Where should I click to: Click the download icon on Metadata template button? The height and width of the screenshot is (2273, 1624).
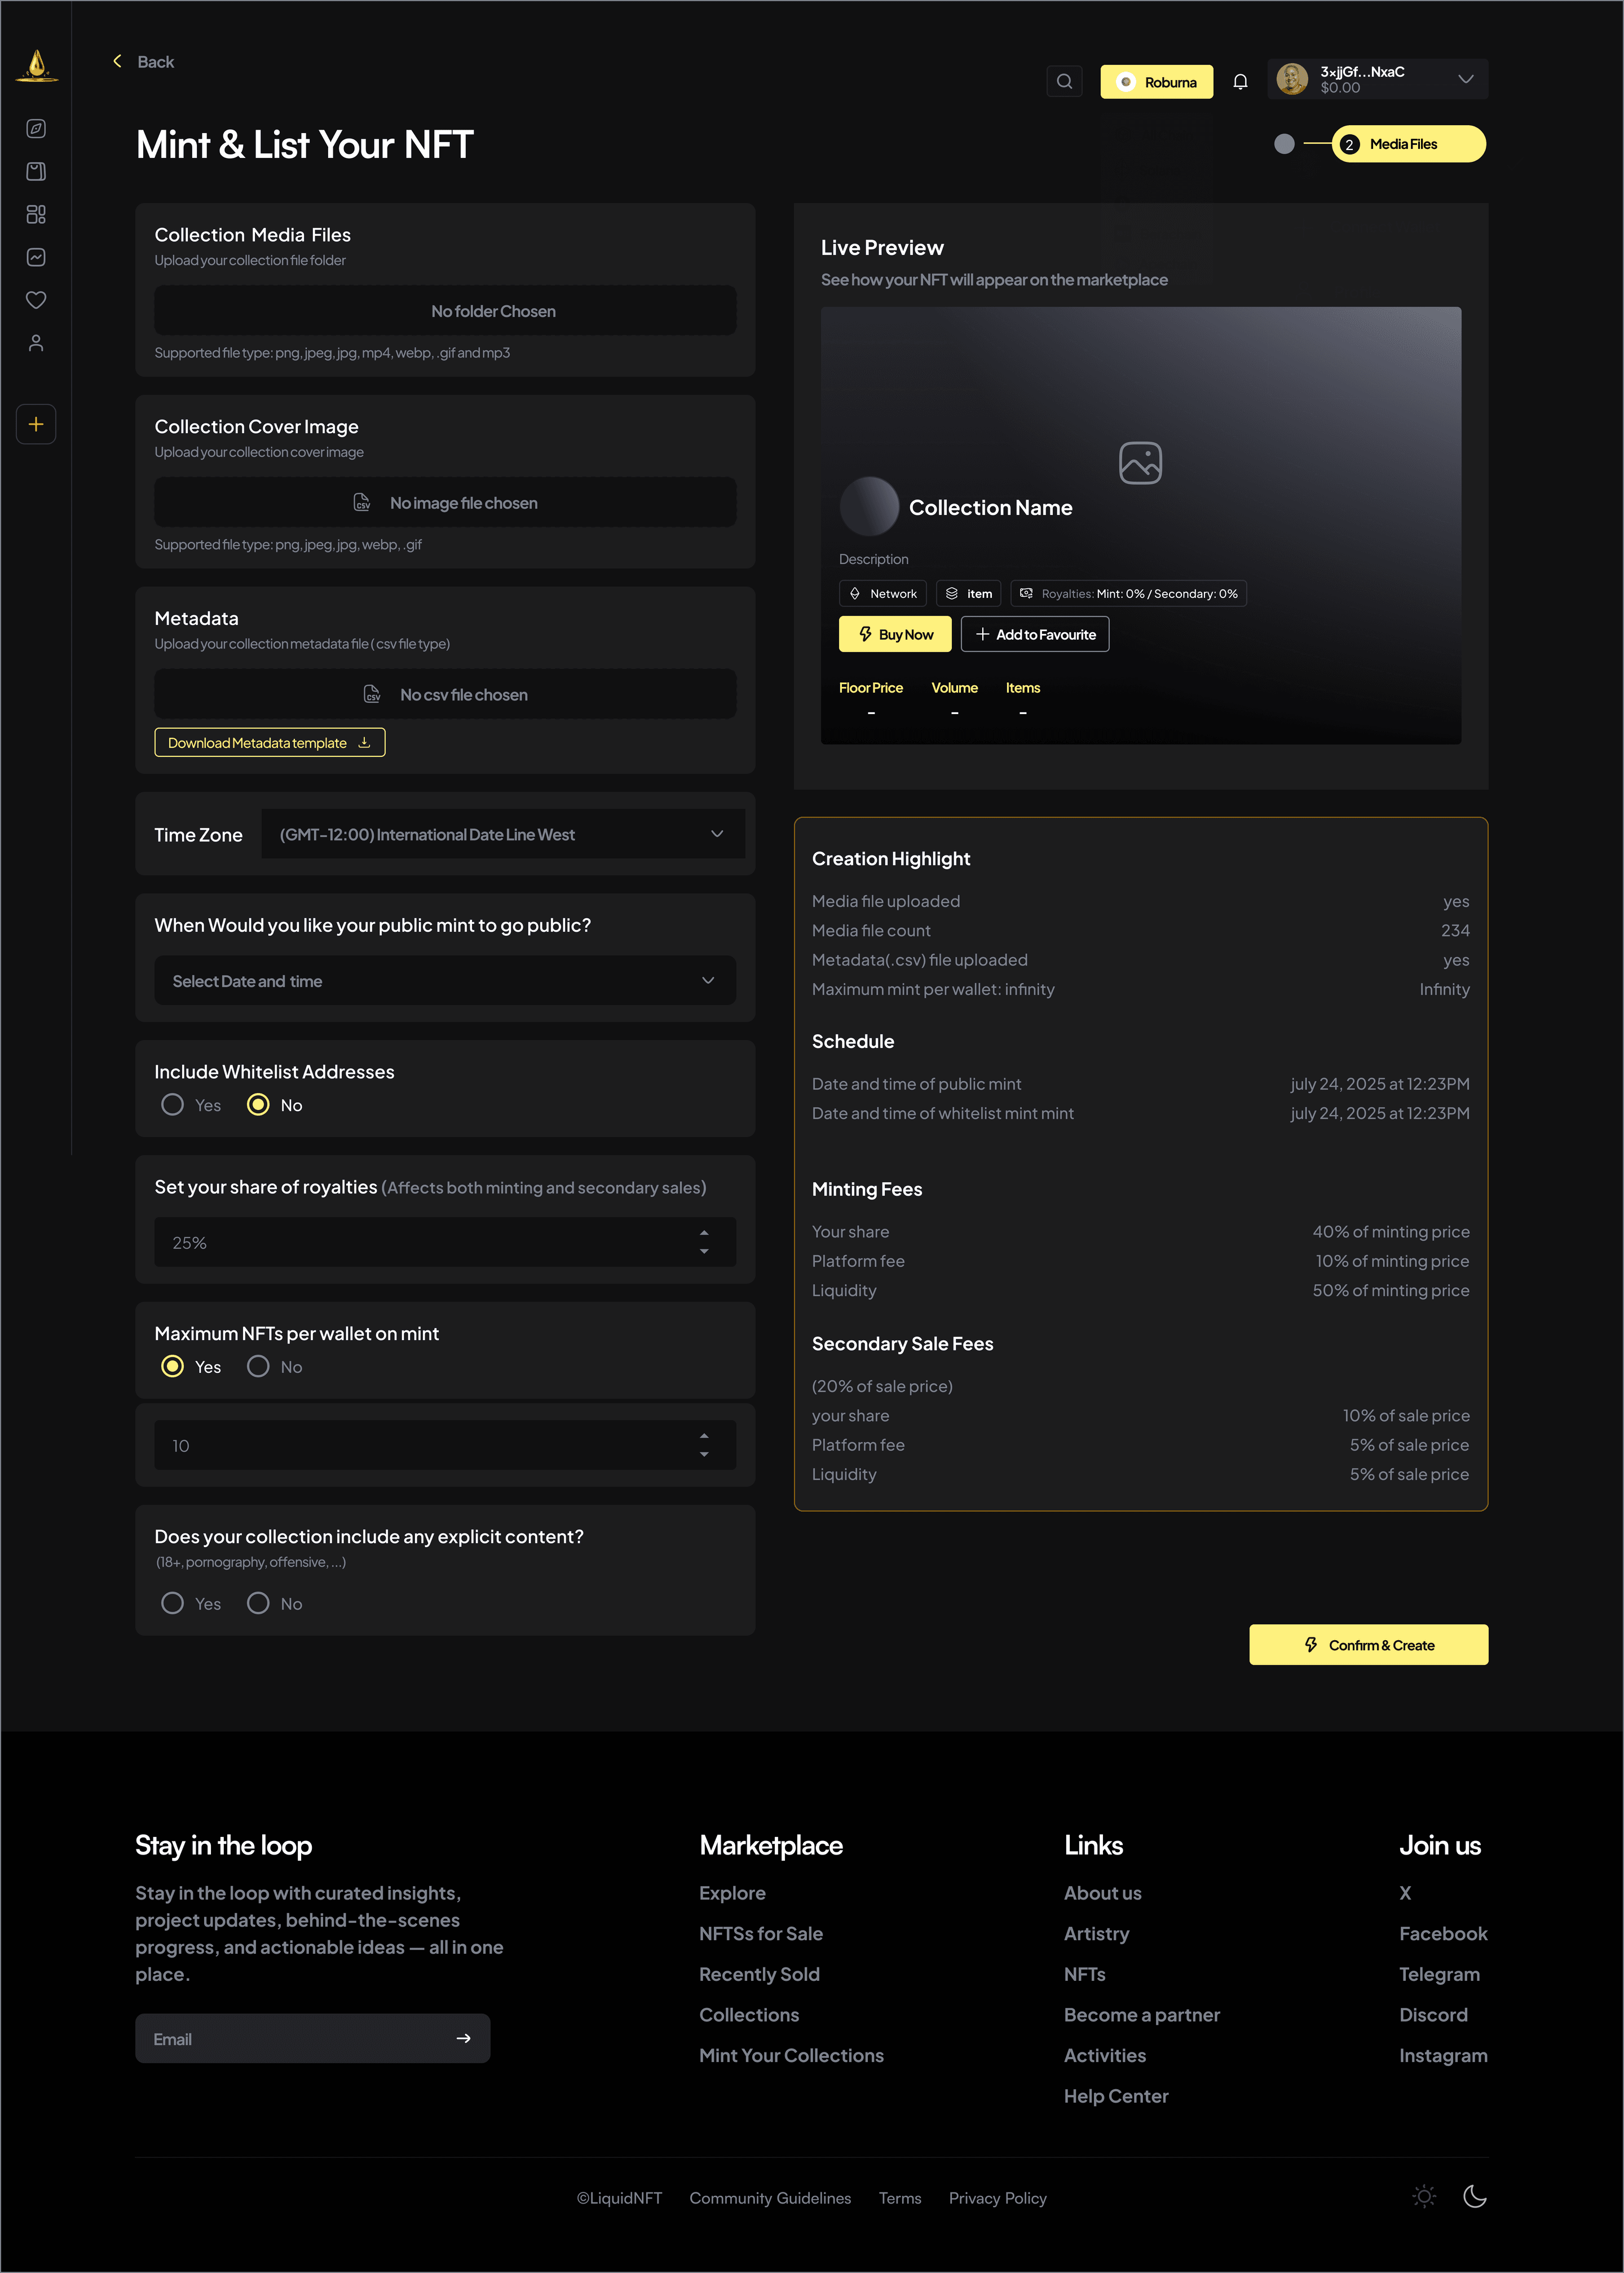(364, 742)
